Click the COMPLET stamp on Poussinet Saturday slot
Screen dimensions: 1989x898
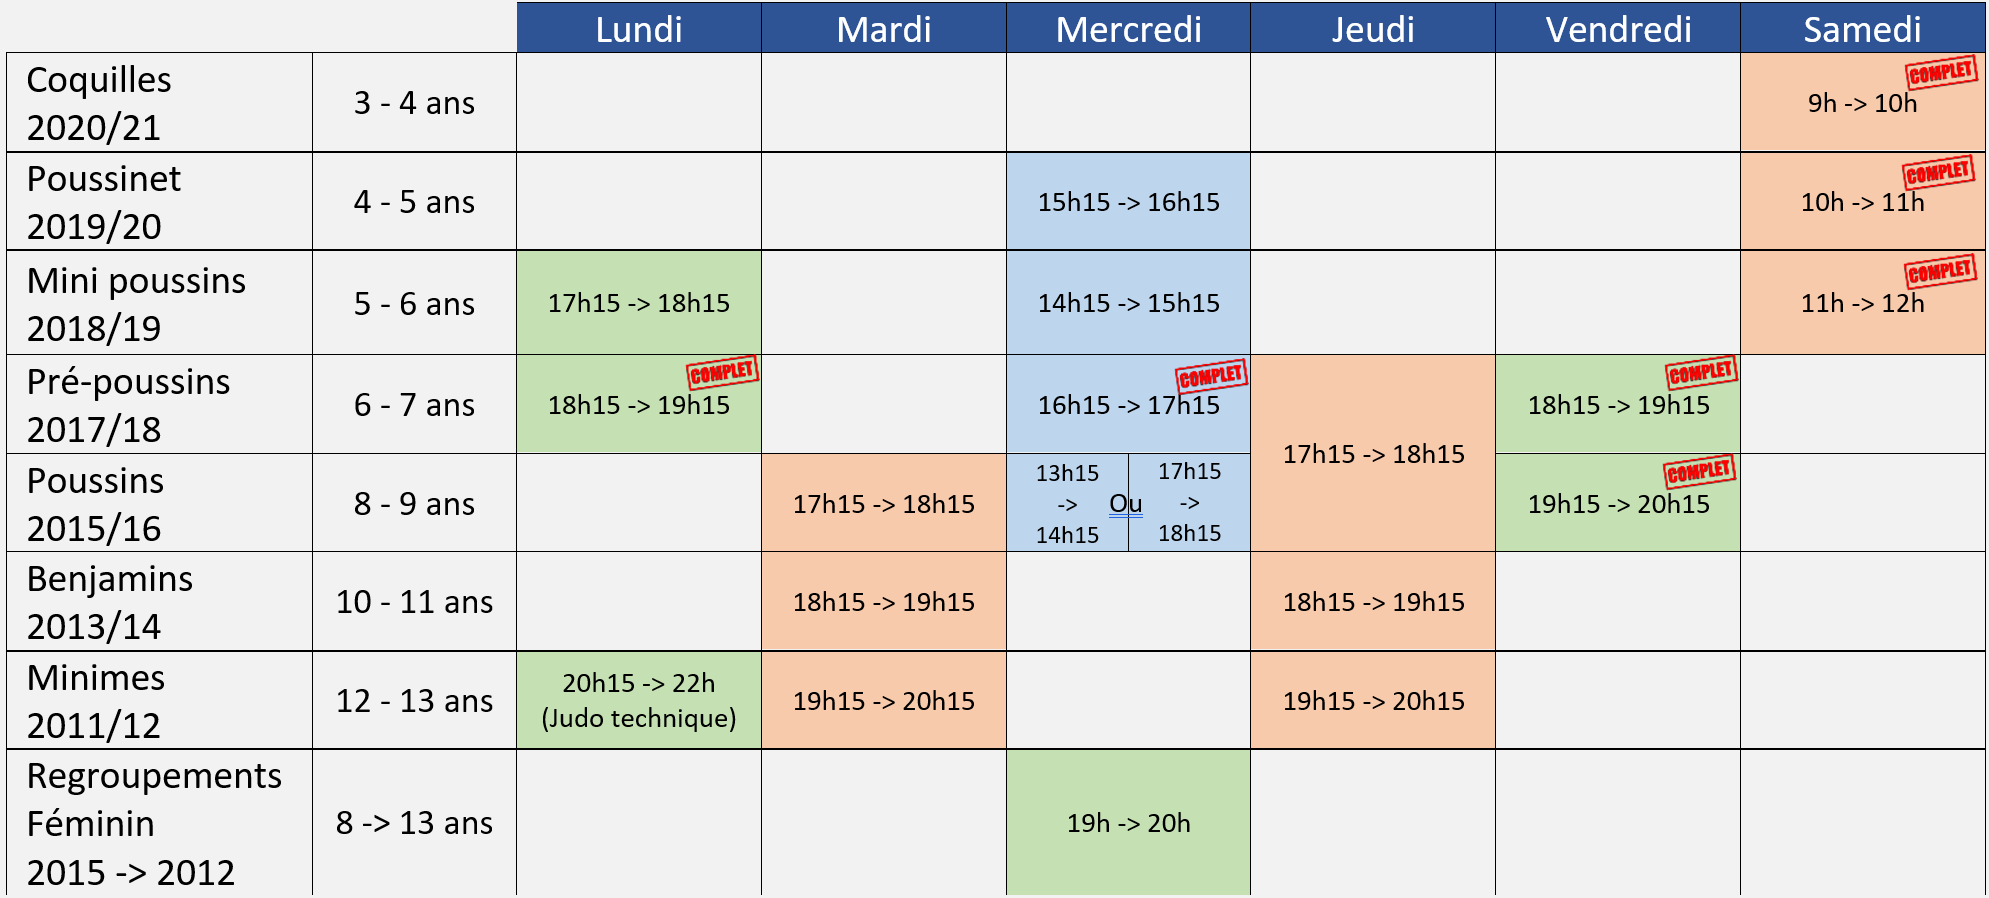[x=1938, y=172]
